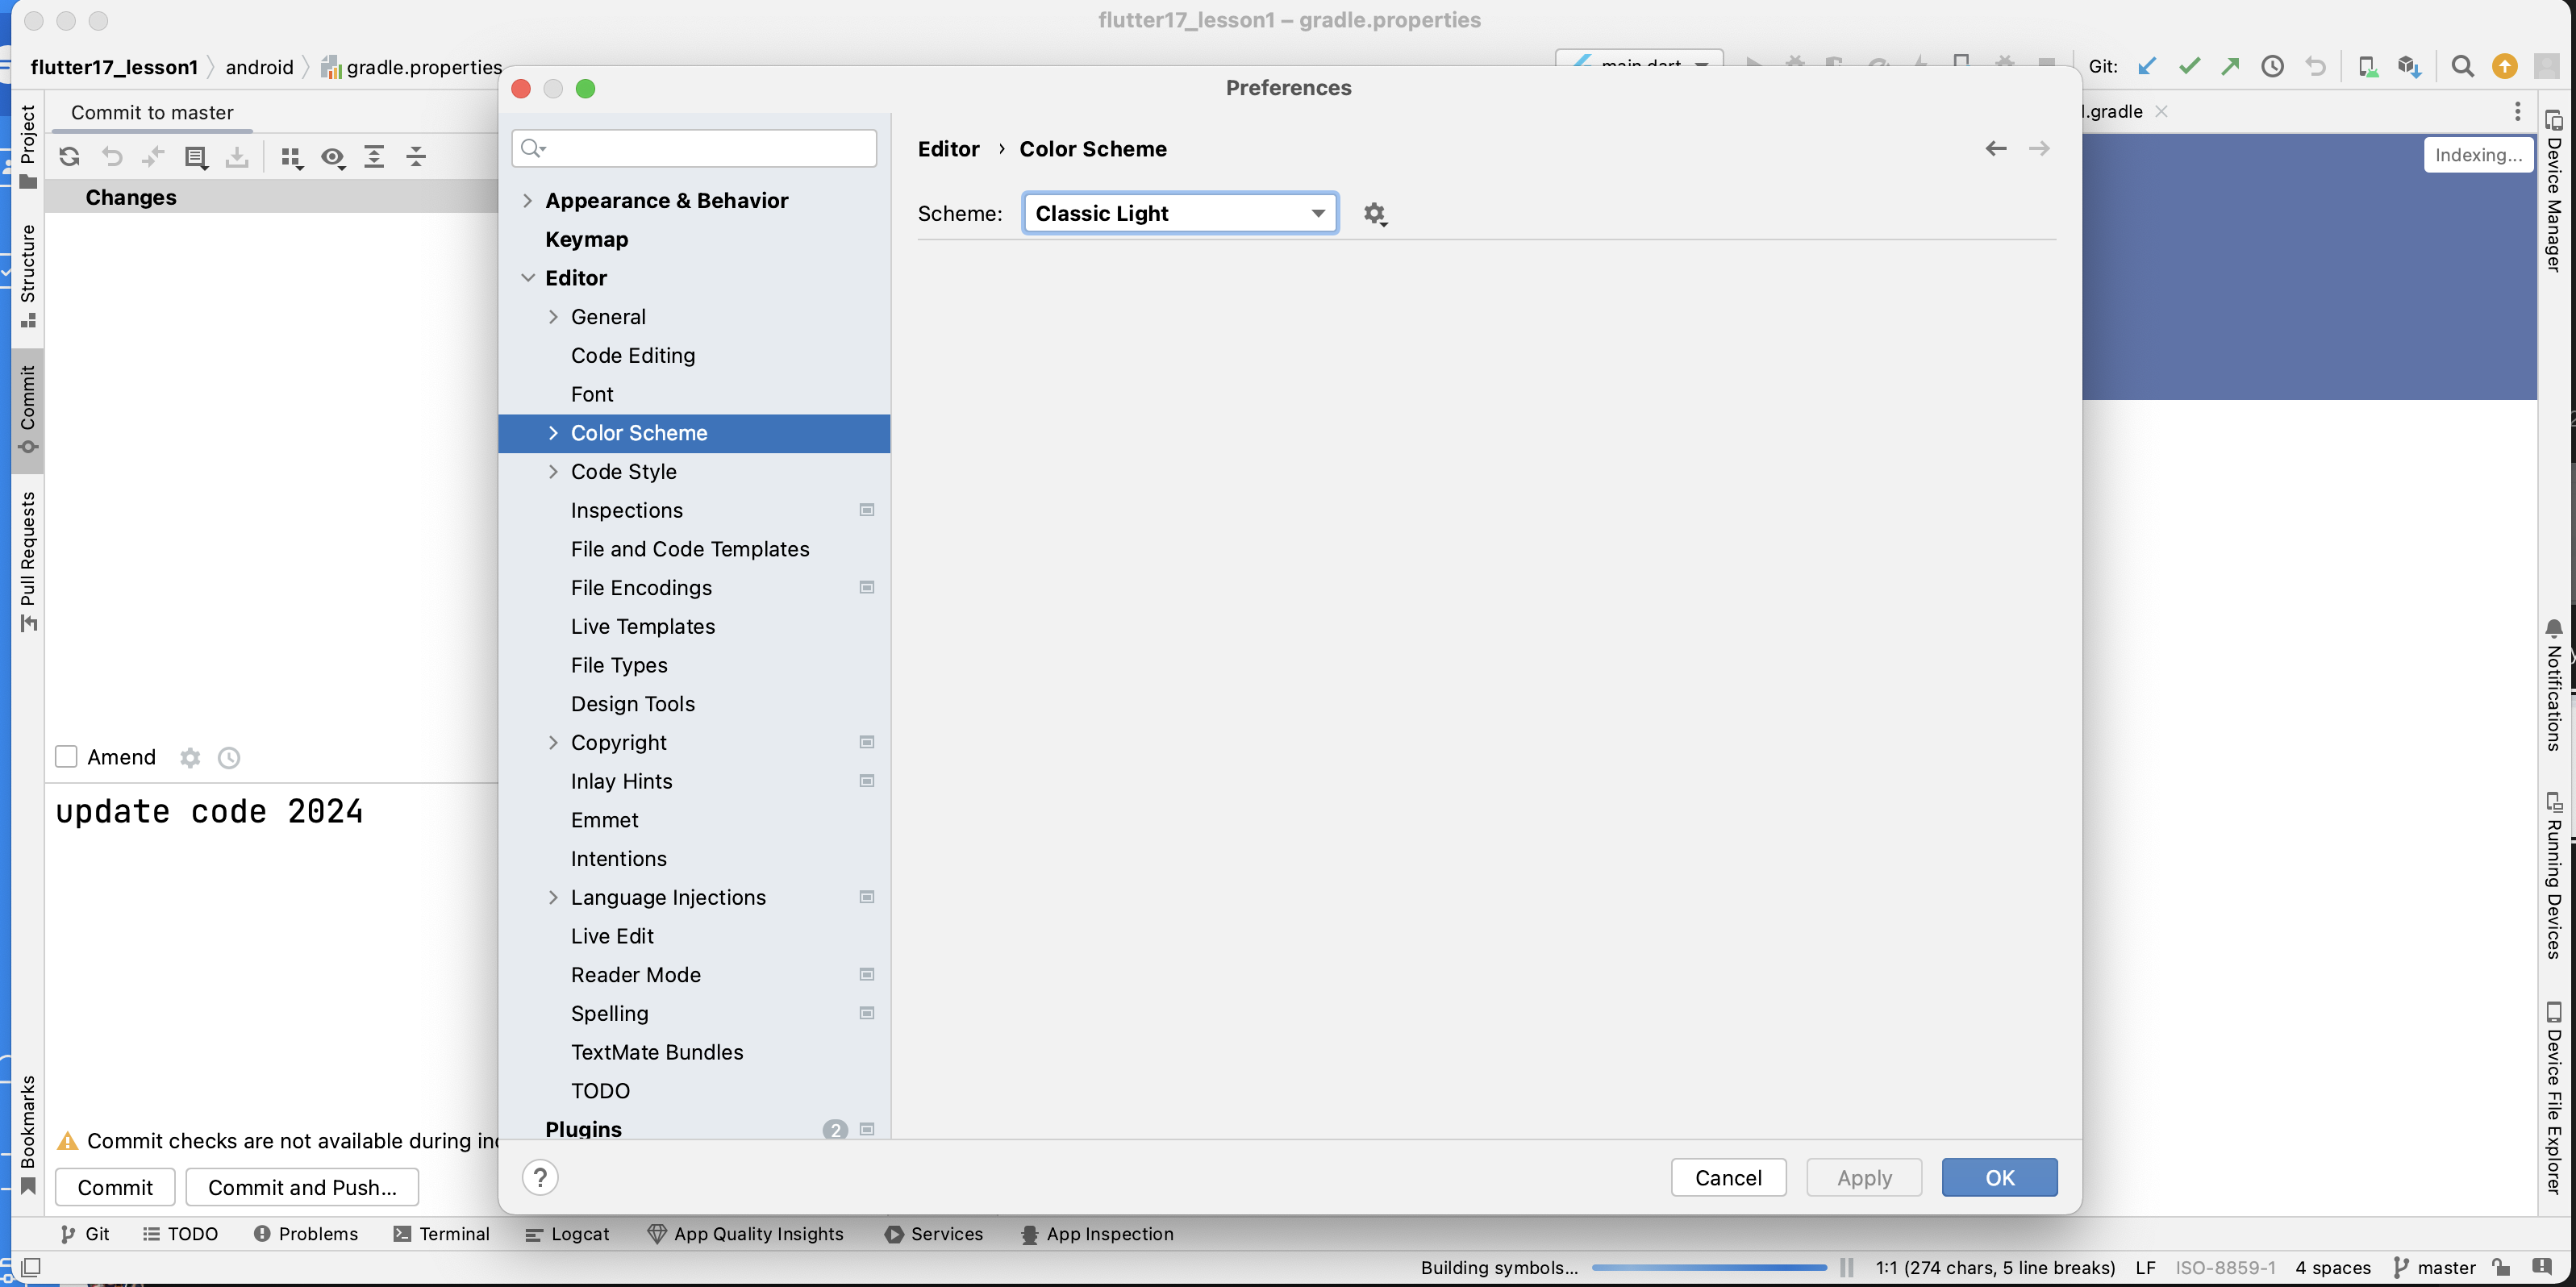Click the Refresh changes icon in Commit panel
This screenshot has height=1287, width=2576.
pos(69,157)
